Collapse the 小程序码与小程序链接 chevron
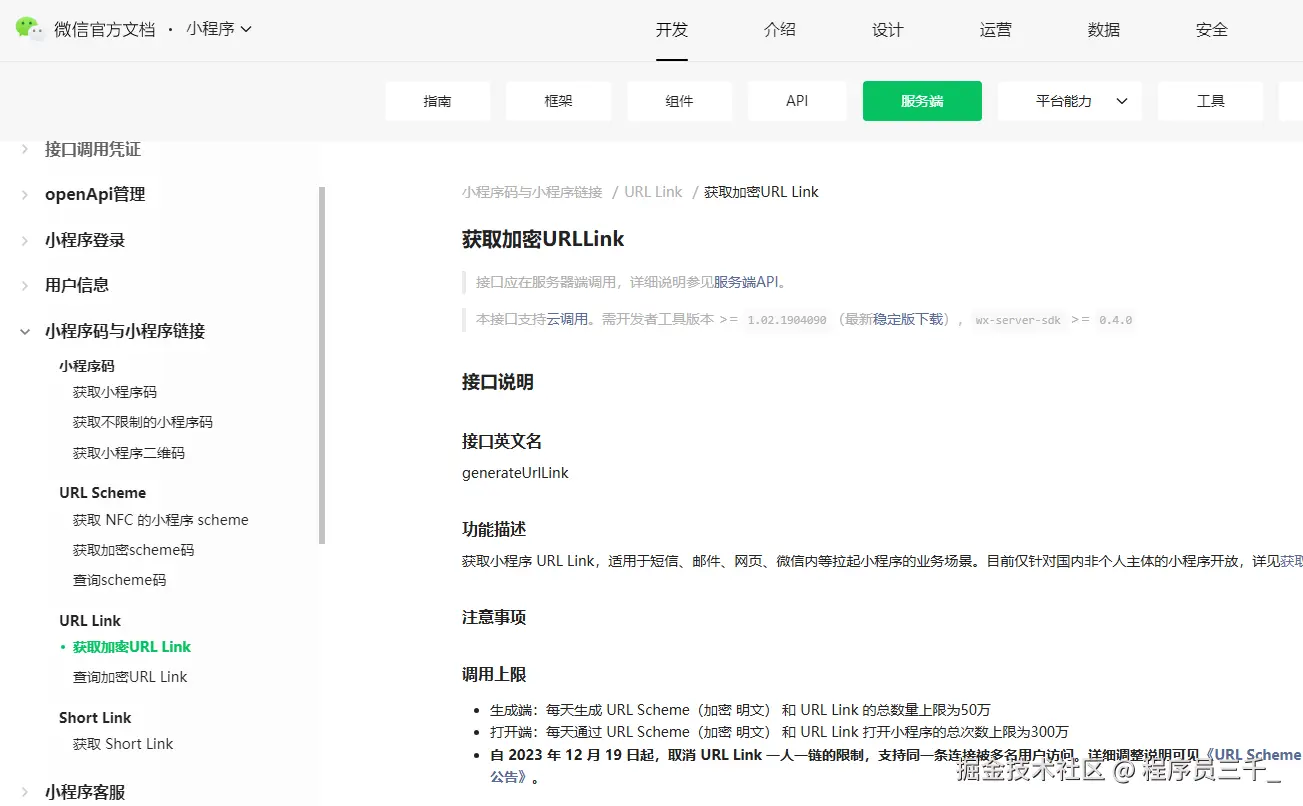Image resolution: width=1303 pixels, height=806 pixels. [25, 332]
